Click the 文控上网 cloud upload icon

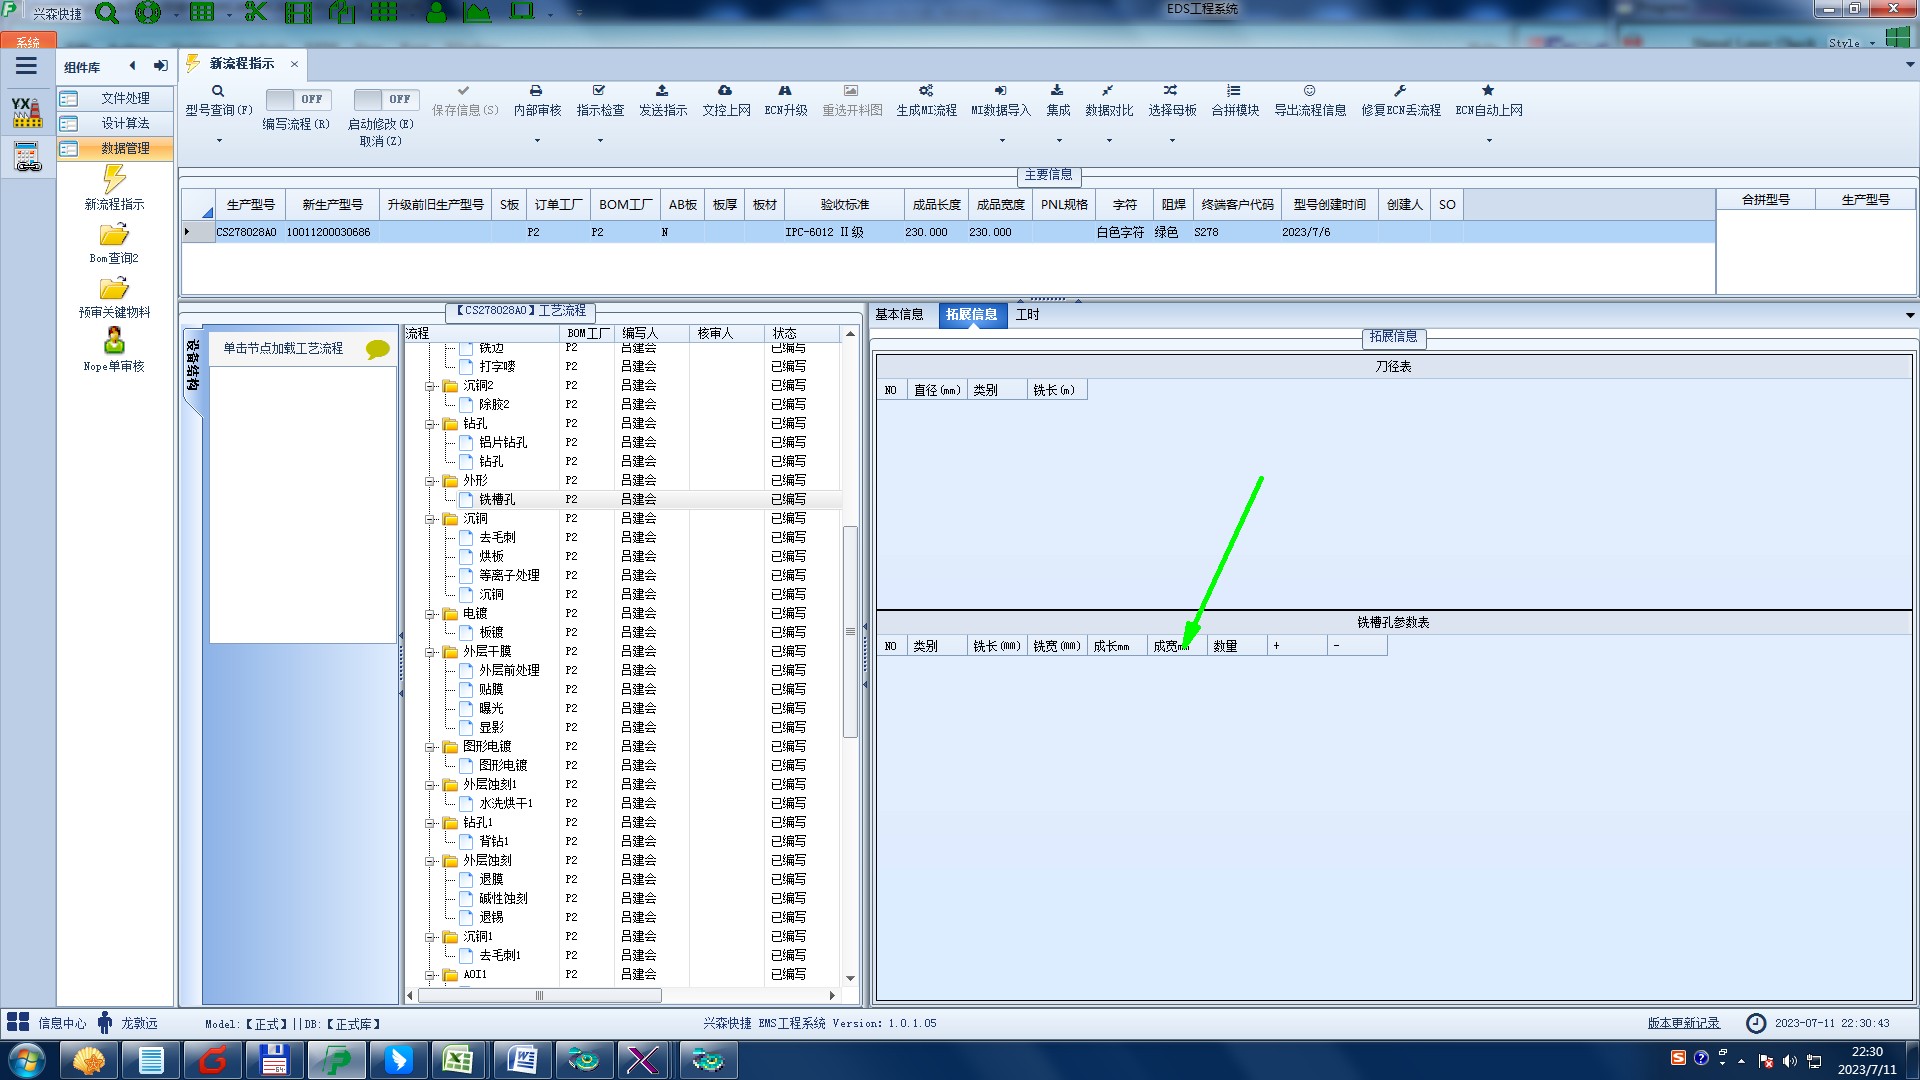tap(725, 91)
